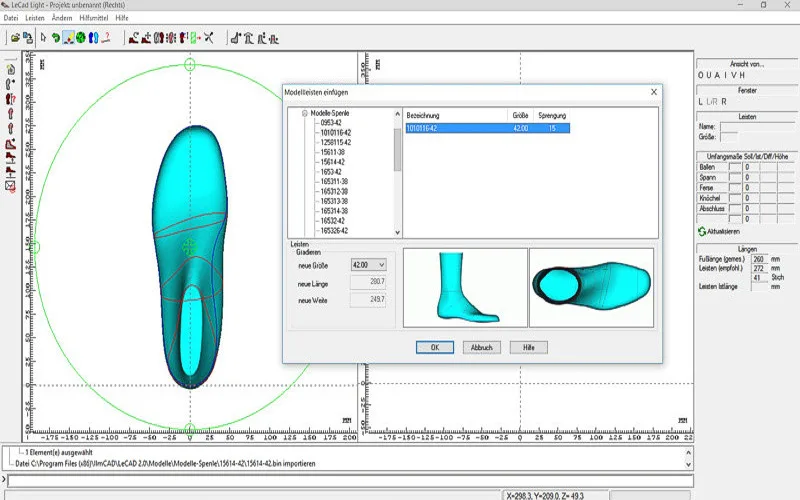Click the last icon with green arrow
This screenshot has width=800, height=500.
(196, 38)
